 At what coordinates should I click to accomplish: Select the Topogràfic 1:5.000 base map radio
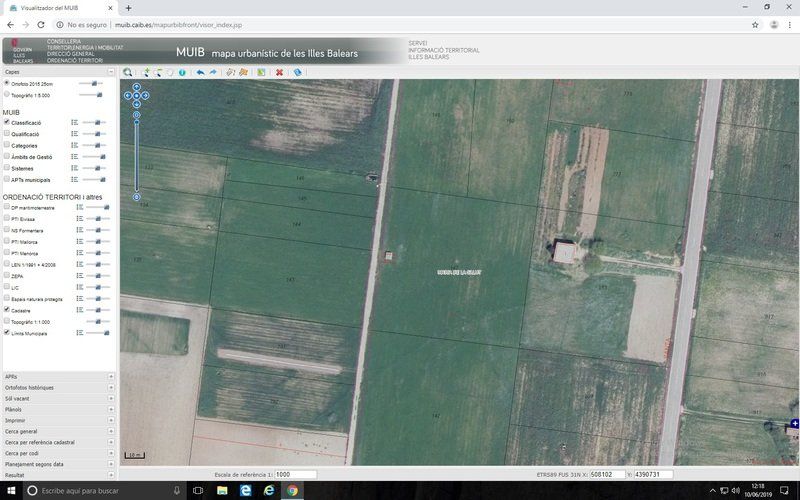point(7,95)
